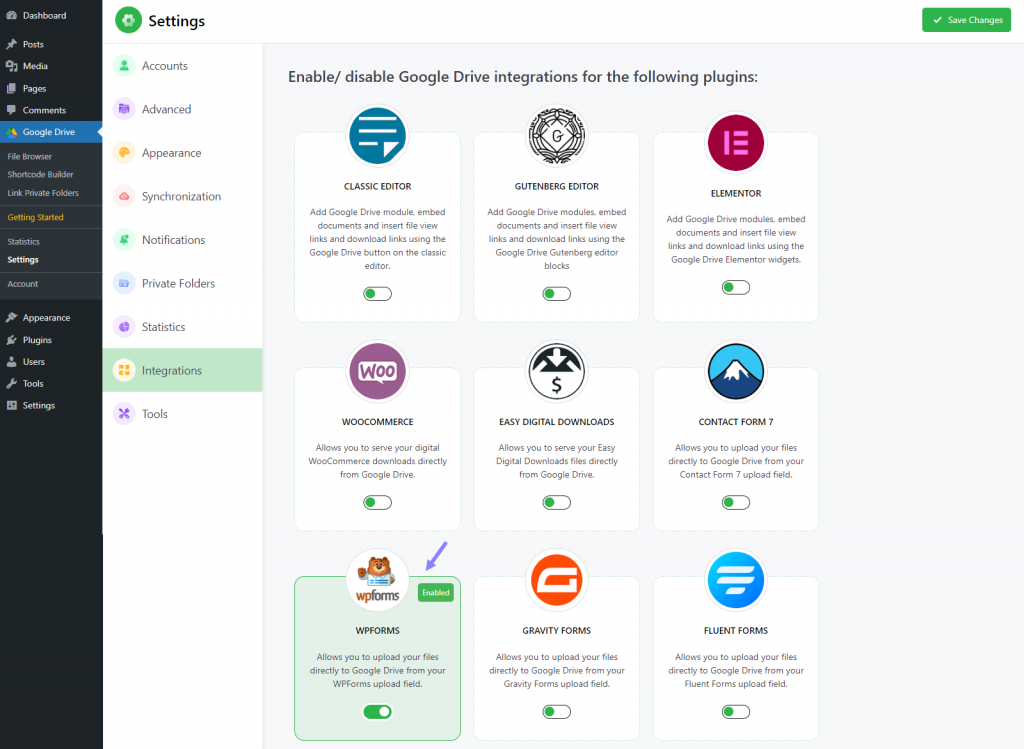The image size is (1024, 749).
Task: Click the Elementor logo icon
Action: [x=735, y=143]
